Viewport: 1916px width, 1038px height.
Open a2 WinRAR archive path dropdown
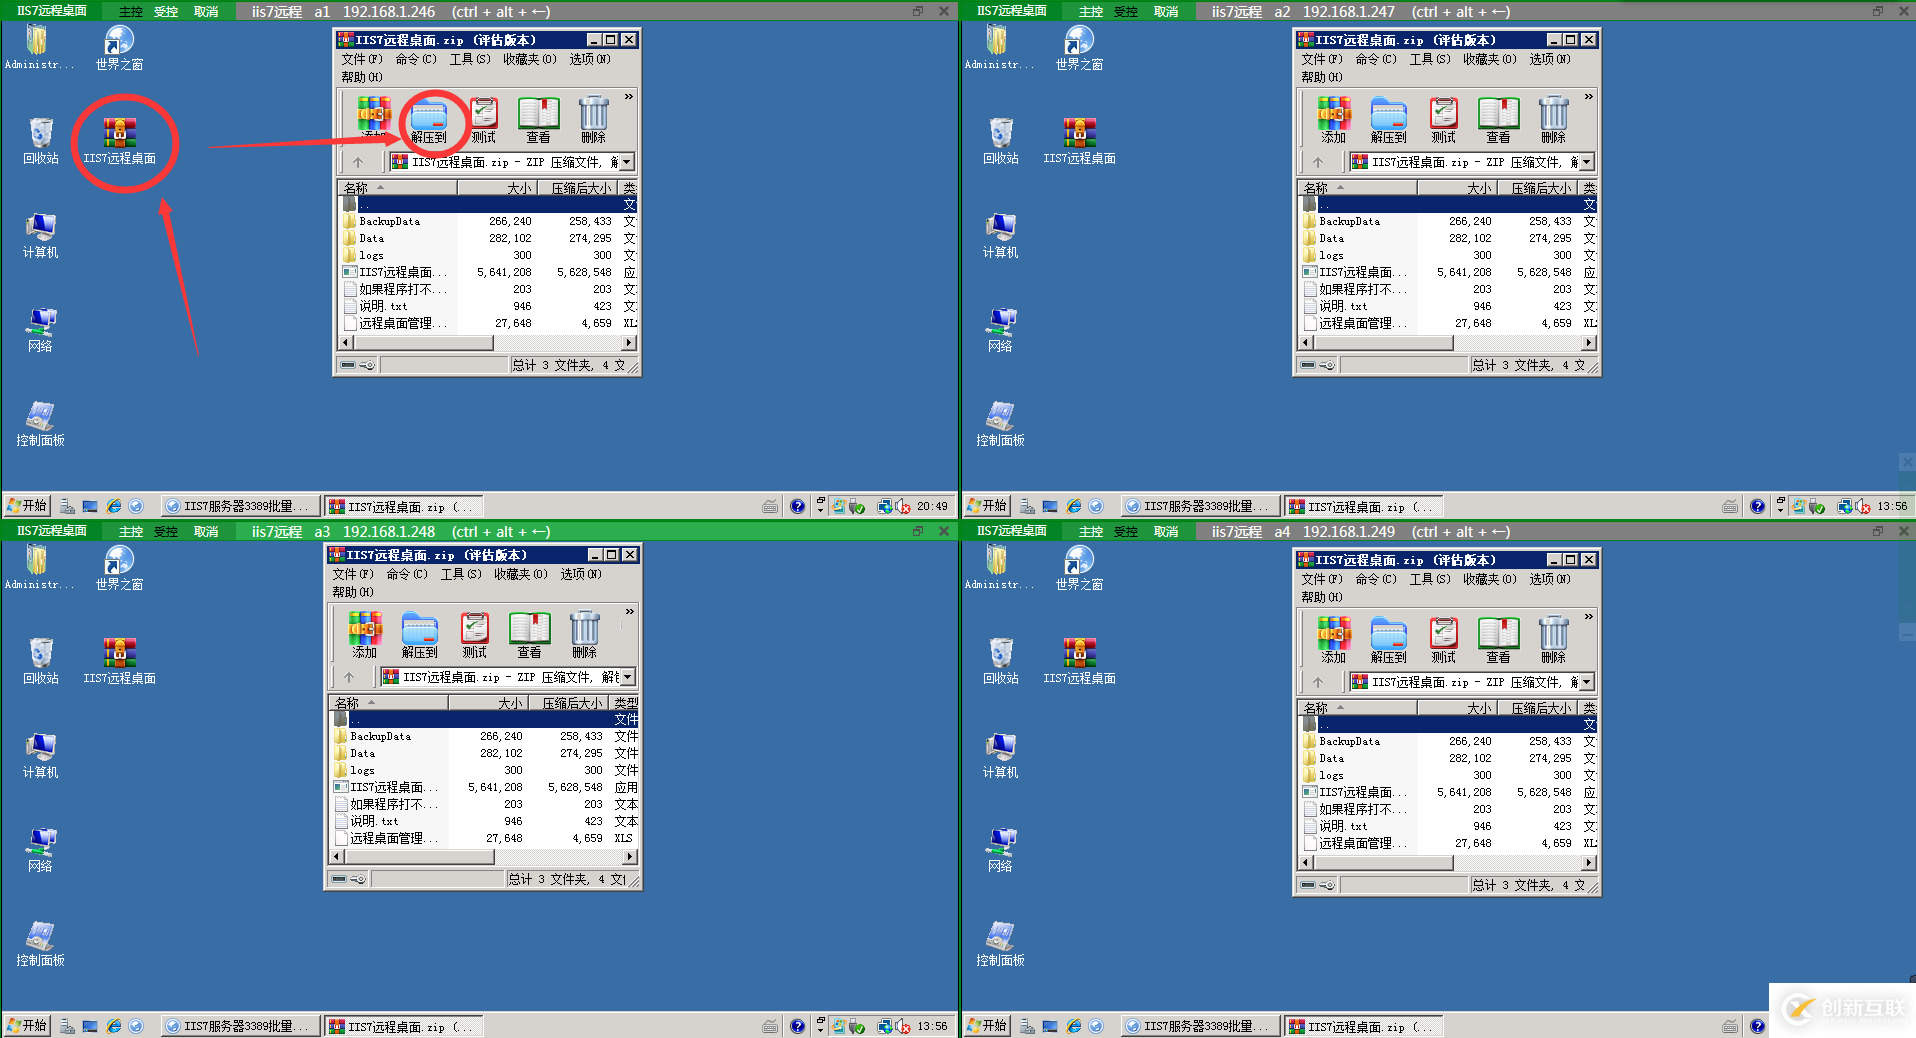click(x=1587, y=162)
